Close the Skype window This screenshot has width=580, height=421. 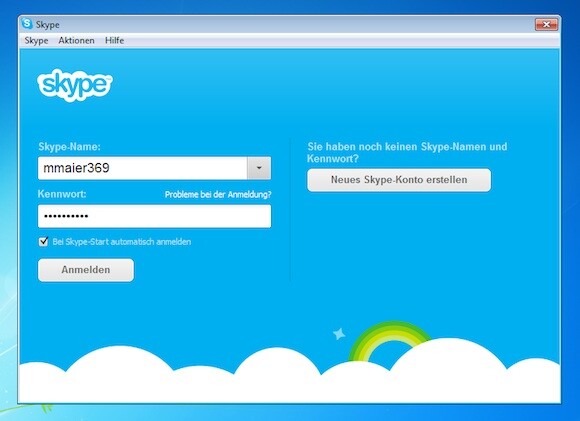tap(546, 24)
